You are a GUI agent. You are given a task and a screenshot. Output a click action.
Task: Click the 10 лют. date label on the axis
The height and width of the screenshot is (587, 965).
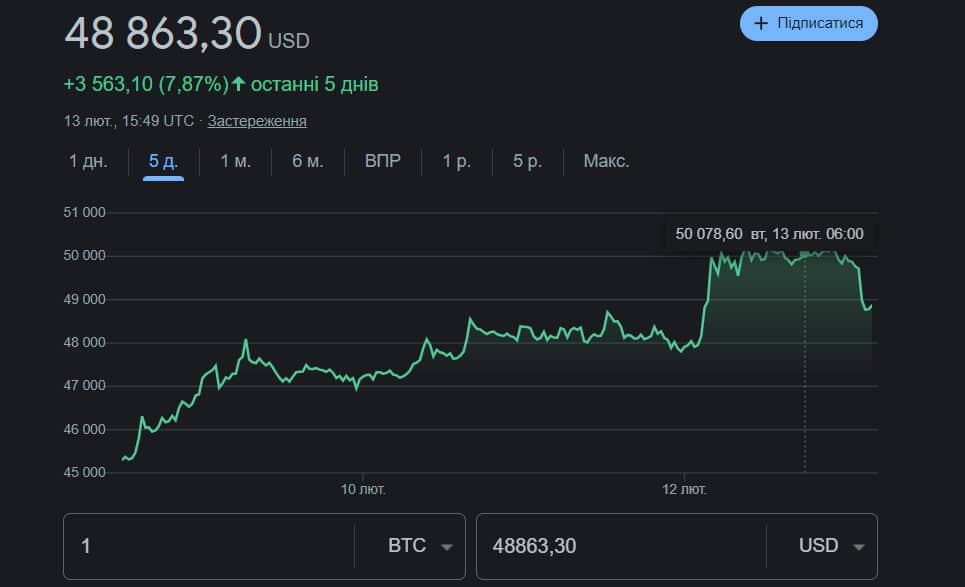(x=363, y=490)
